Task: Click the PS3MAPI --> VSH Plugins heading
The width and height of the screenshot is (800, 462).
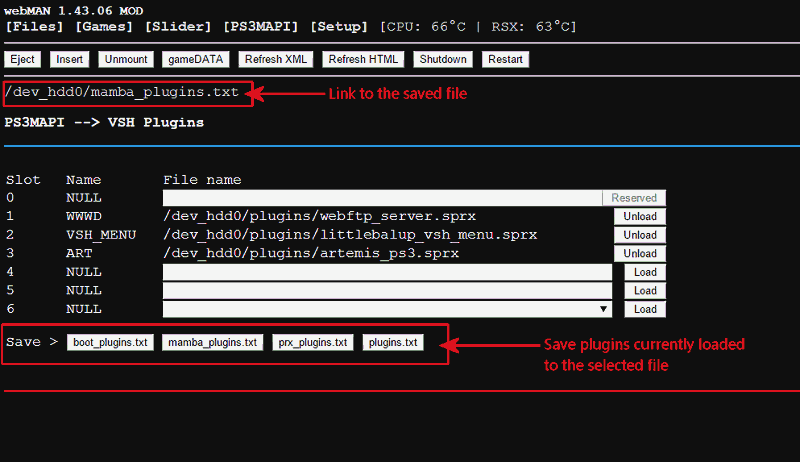Action: [104, 123]
